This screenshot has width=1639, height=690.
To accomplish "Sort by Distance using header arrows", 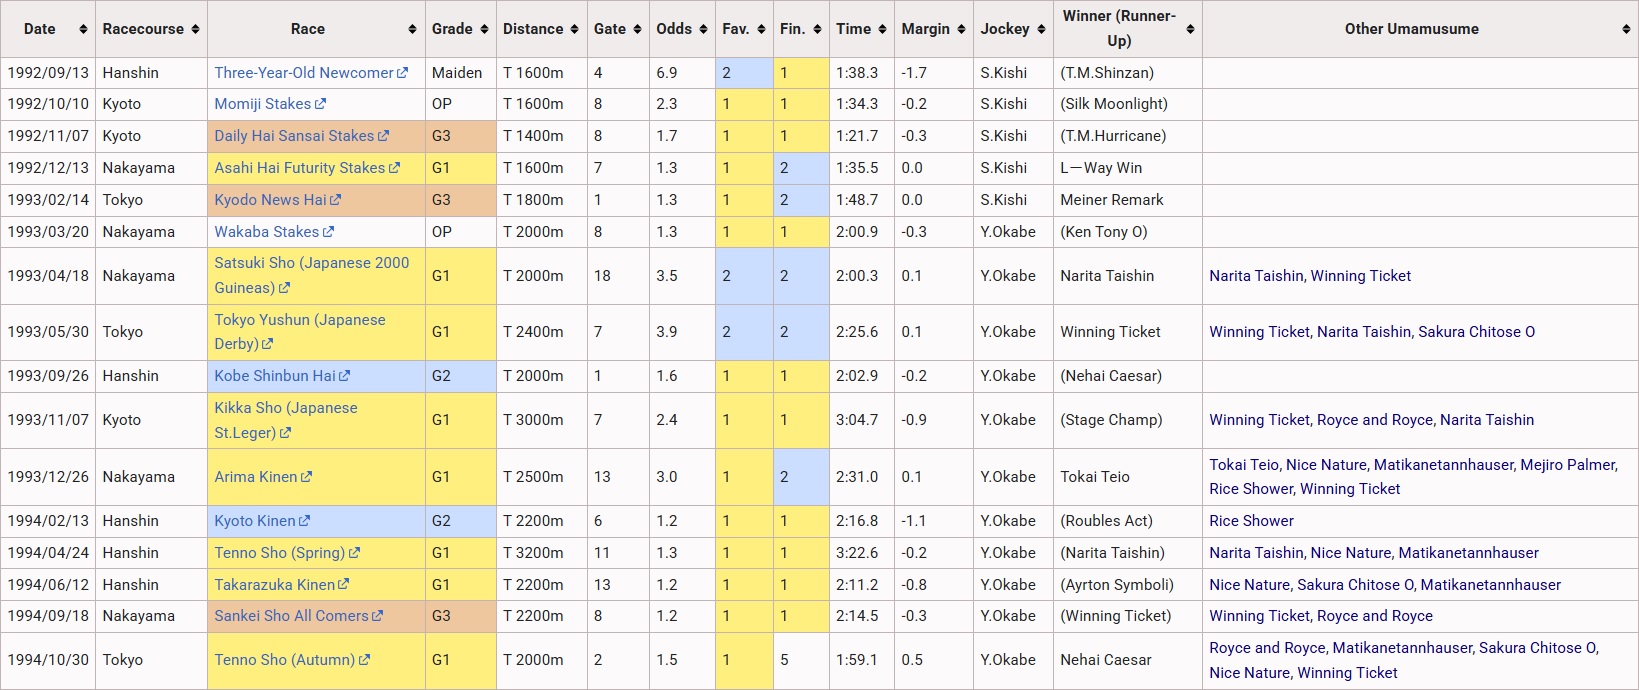I will (x=575, y=29).
